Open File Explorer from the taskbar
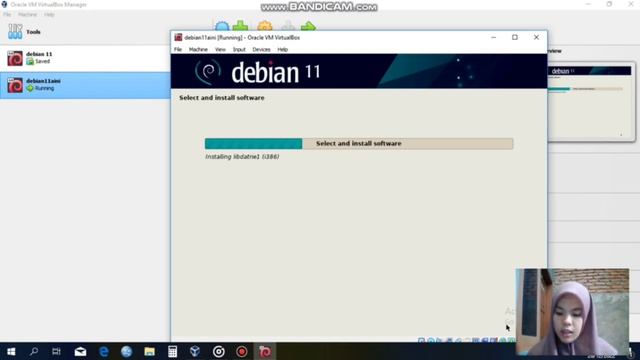The width and height of the screenshot is (640, 360). [x=149, y=351]
